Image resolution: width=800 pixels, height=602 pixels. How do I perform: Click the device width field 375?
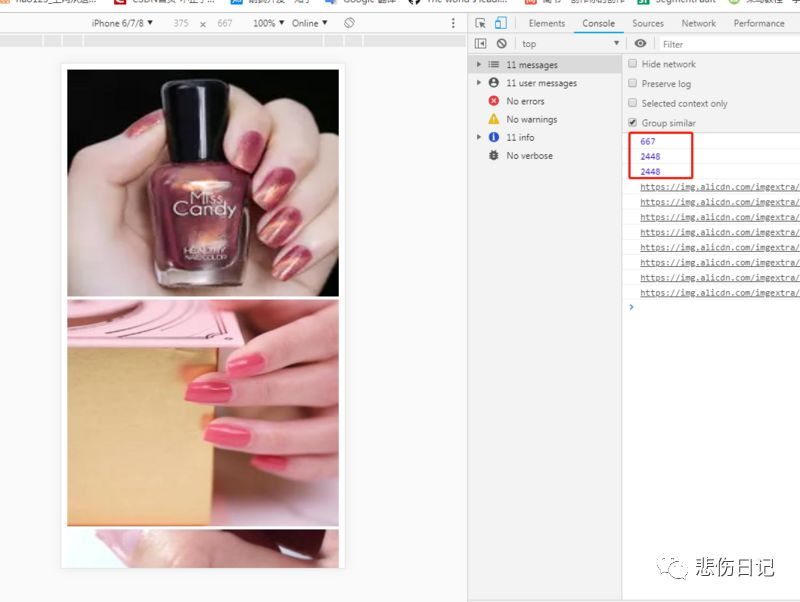181,23
